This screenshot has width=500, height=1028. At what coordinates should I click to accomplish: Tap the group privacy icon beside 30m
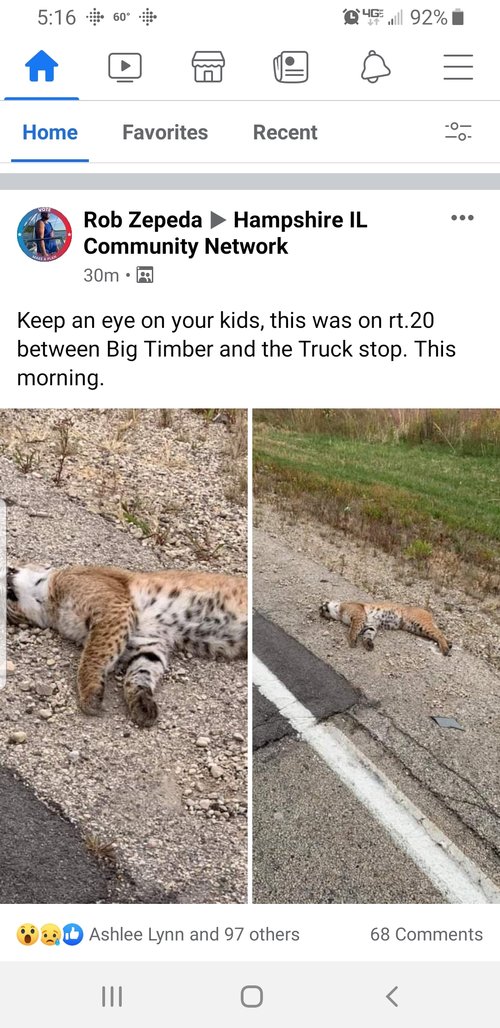[x=144, y=275]
